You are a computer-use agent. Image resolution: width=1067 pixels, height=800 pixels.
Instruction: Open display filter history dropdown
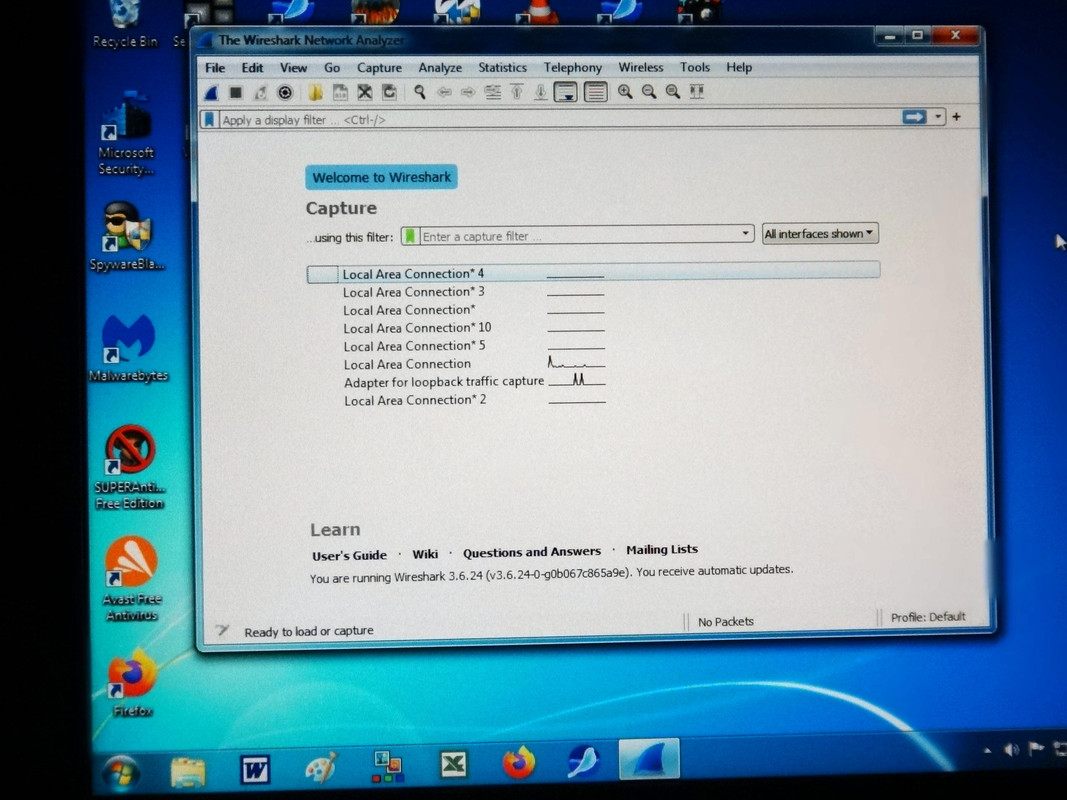click(938, 117)
